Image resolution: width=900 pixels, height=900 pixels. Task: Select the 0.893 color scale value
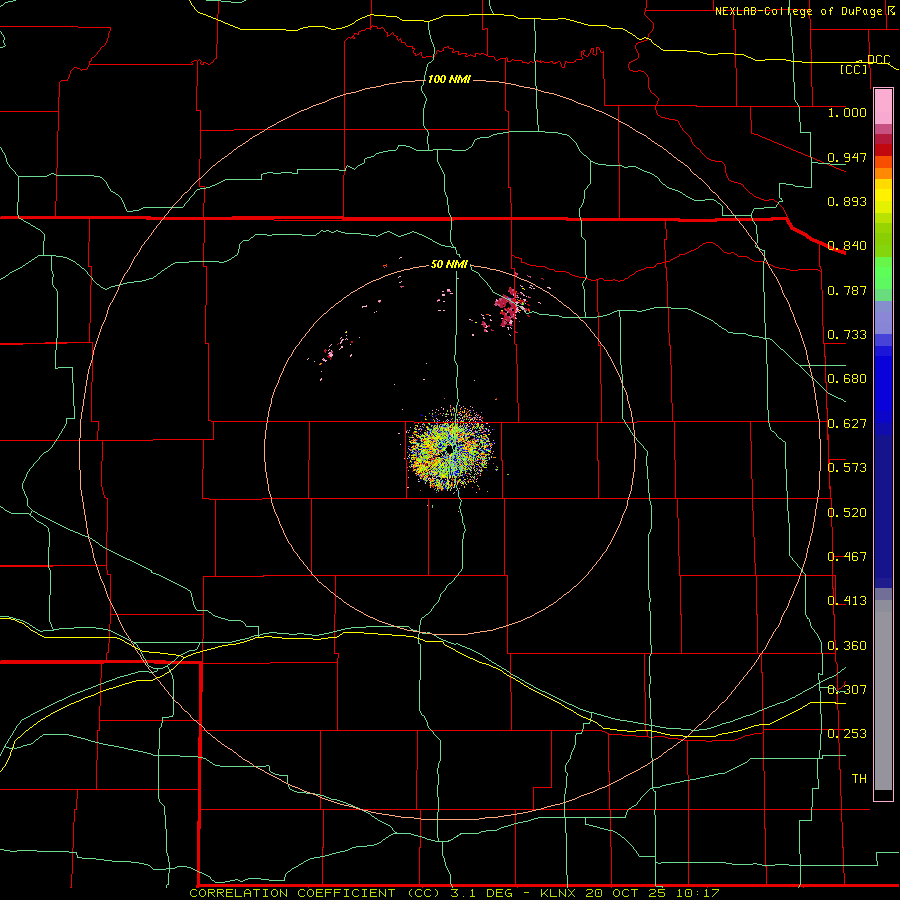click(847, 201)
